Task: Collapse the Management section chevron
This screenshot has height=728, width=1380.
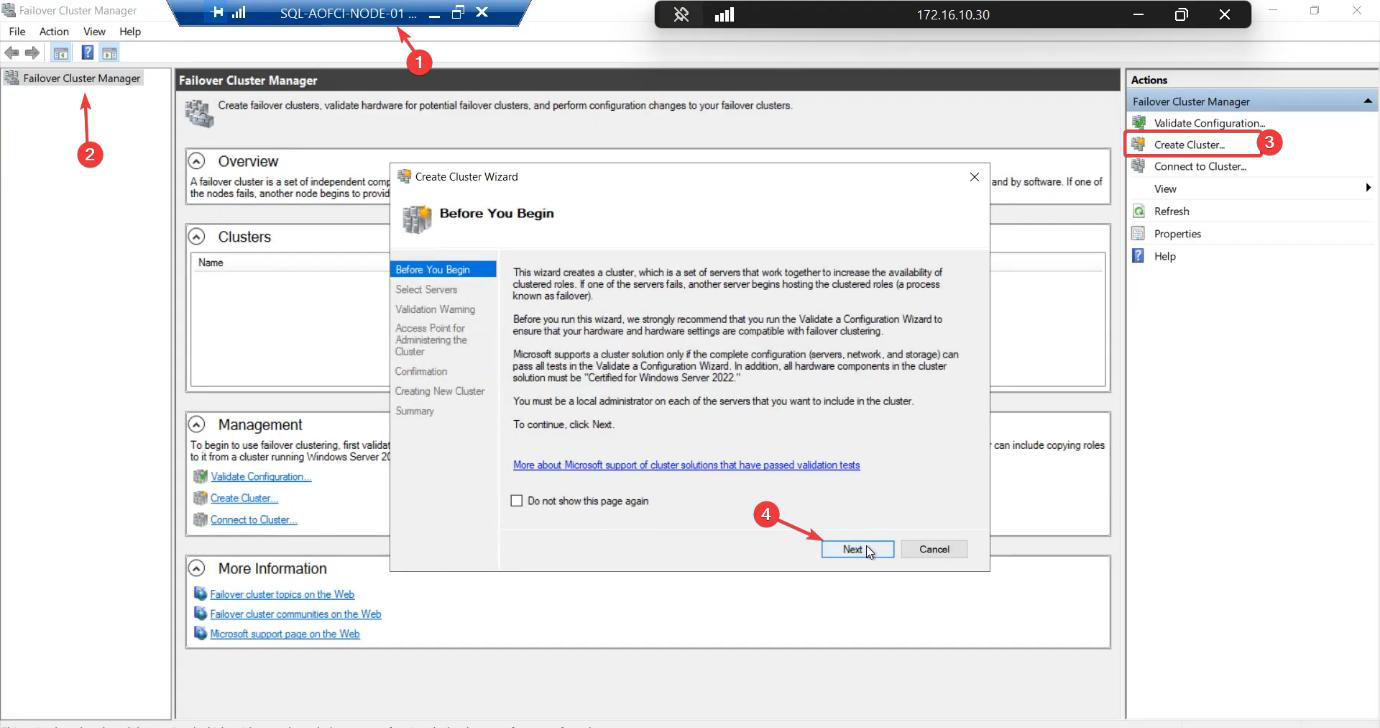Action: (198, 424)
